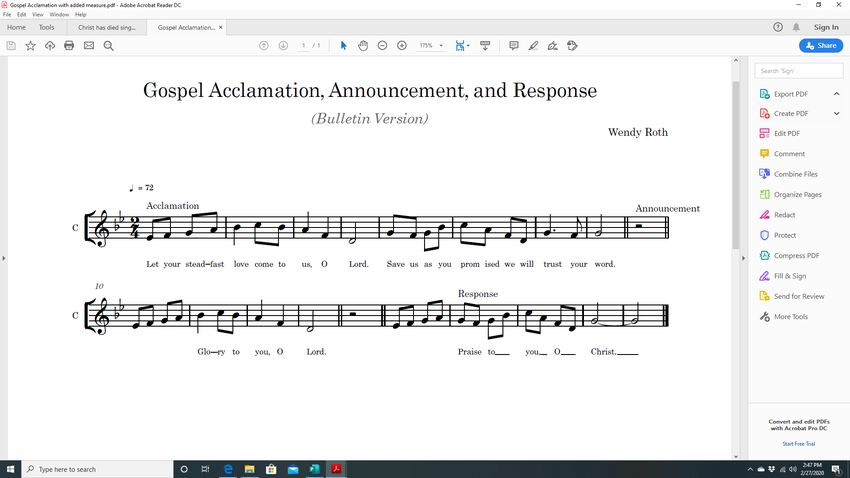Viewport: 850px width, 478px height.
Task: Activate the selection arrow tool
Action: coord(343,46)
